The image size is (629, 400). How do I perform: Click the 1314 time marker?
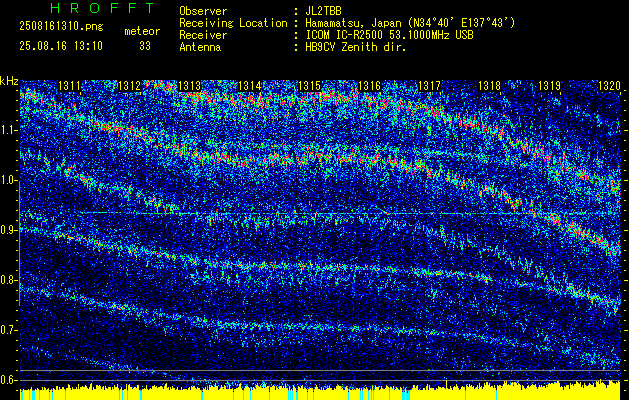point(250,85)
